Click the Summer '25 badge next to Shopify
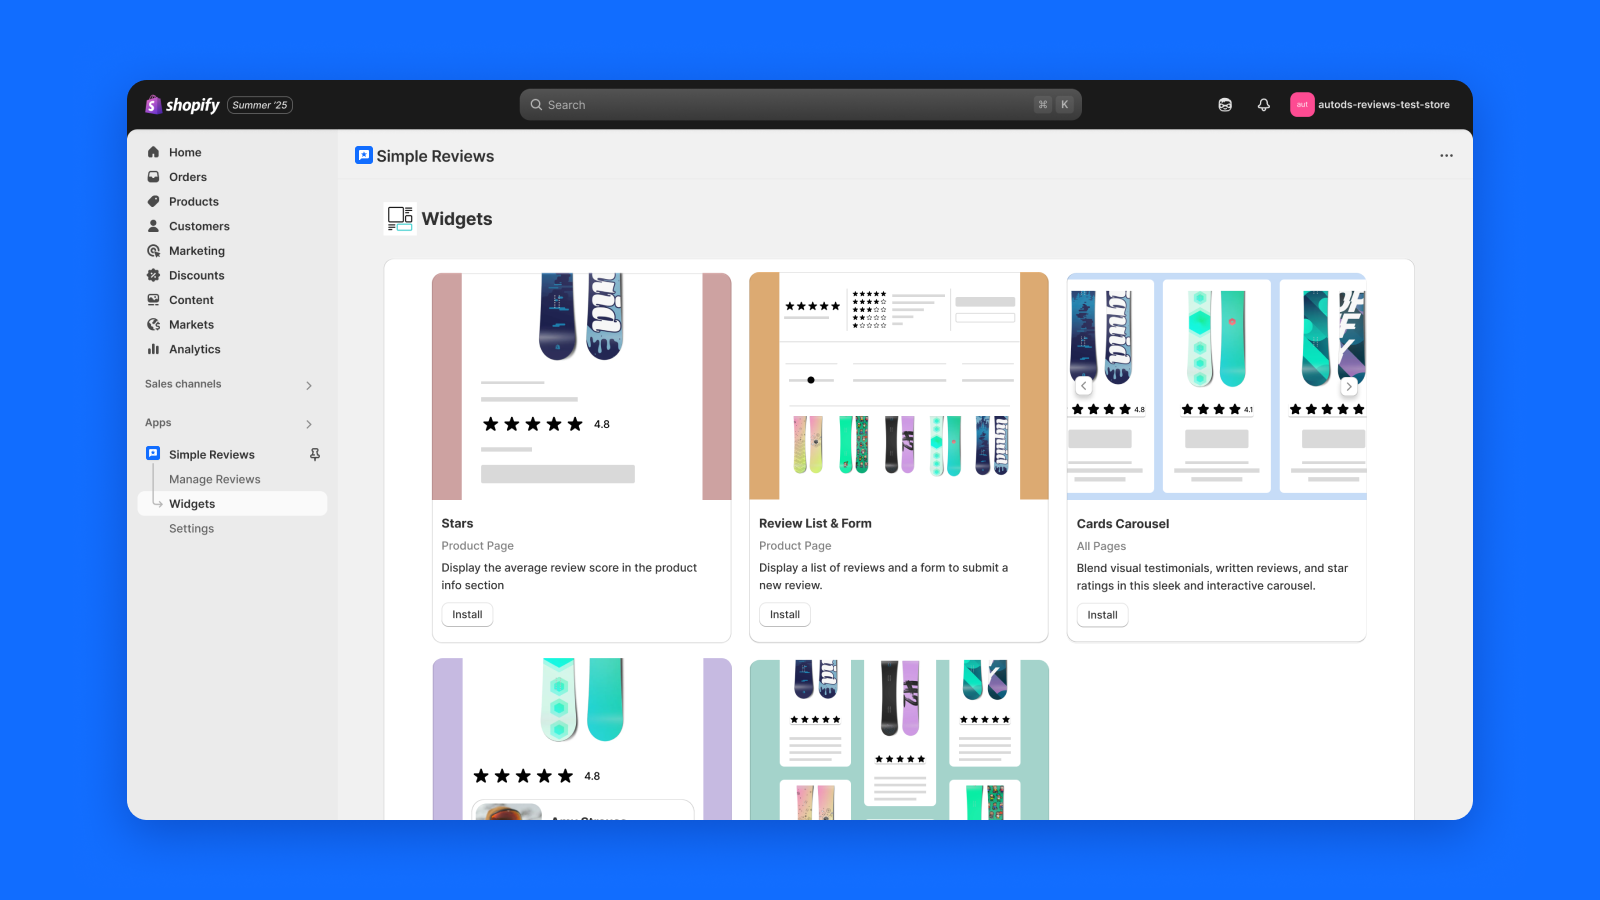Viewport: 1600px width, 900px height. 259,104
